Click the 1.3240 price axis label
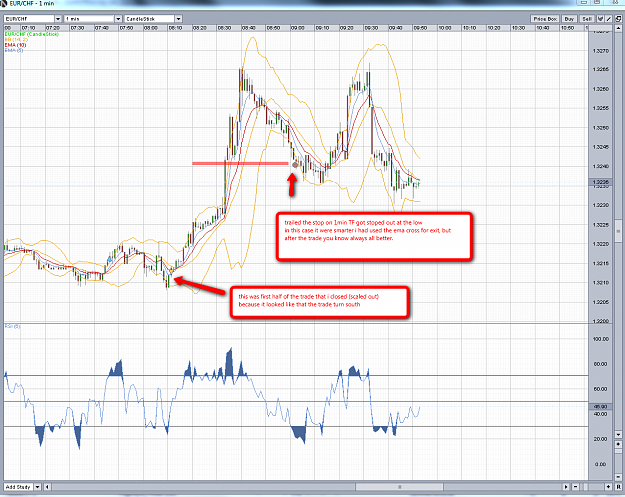This screenshot has width=625, height=497. point(601,167)
